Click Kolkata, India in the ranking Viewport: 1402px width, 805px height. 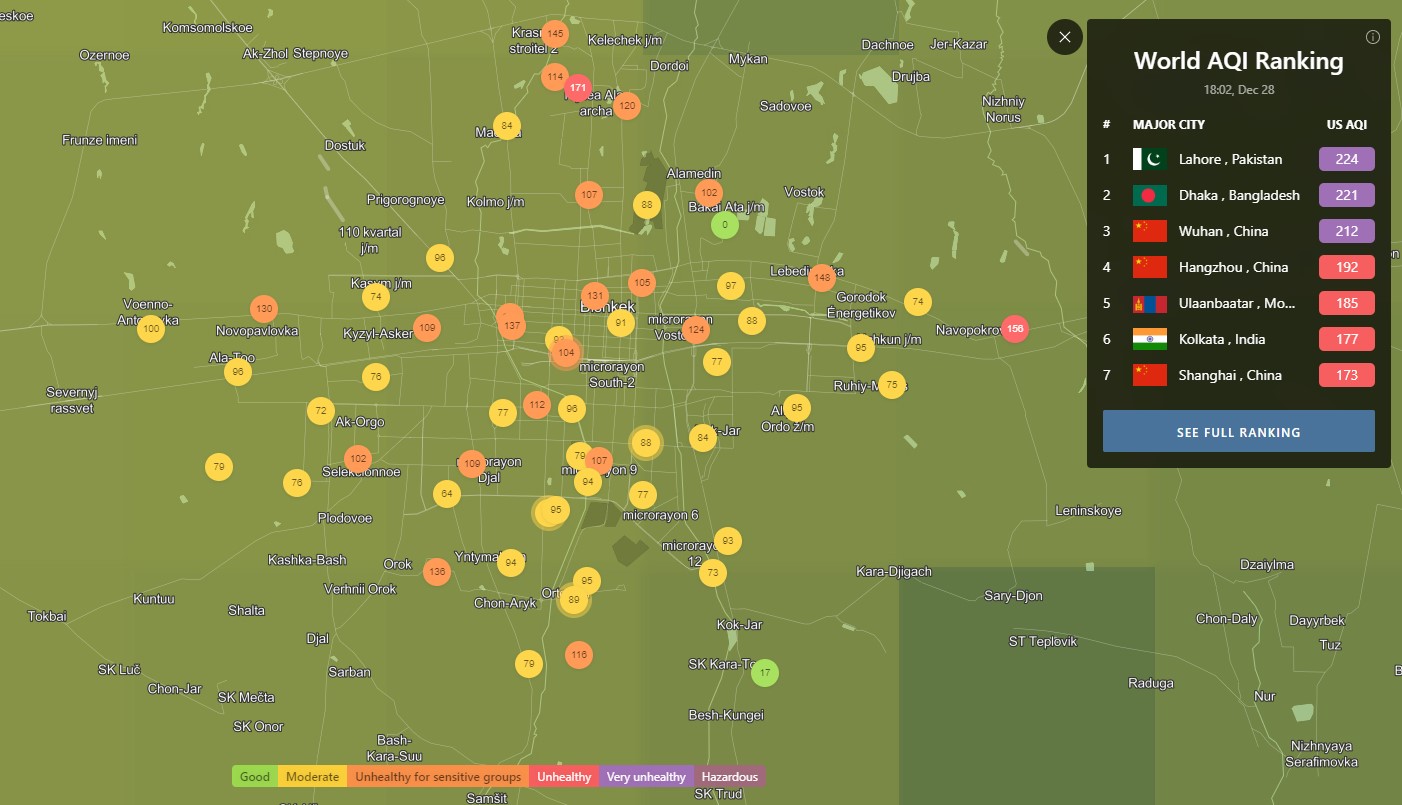[1221, 339]
